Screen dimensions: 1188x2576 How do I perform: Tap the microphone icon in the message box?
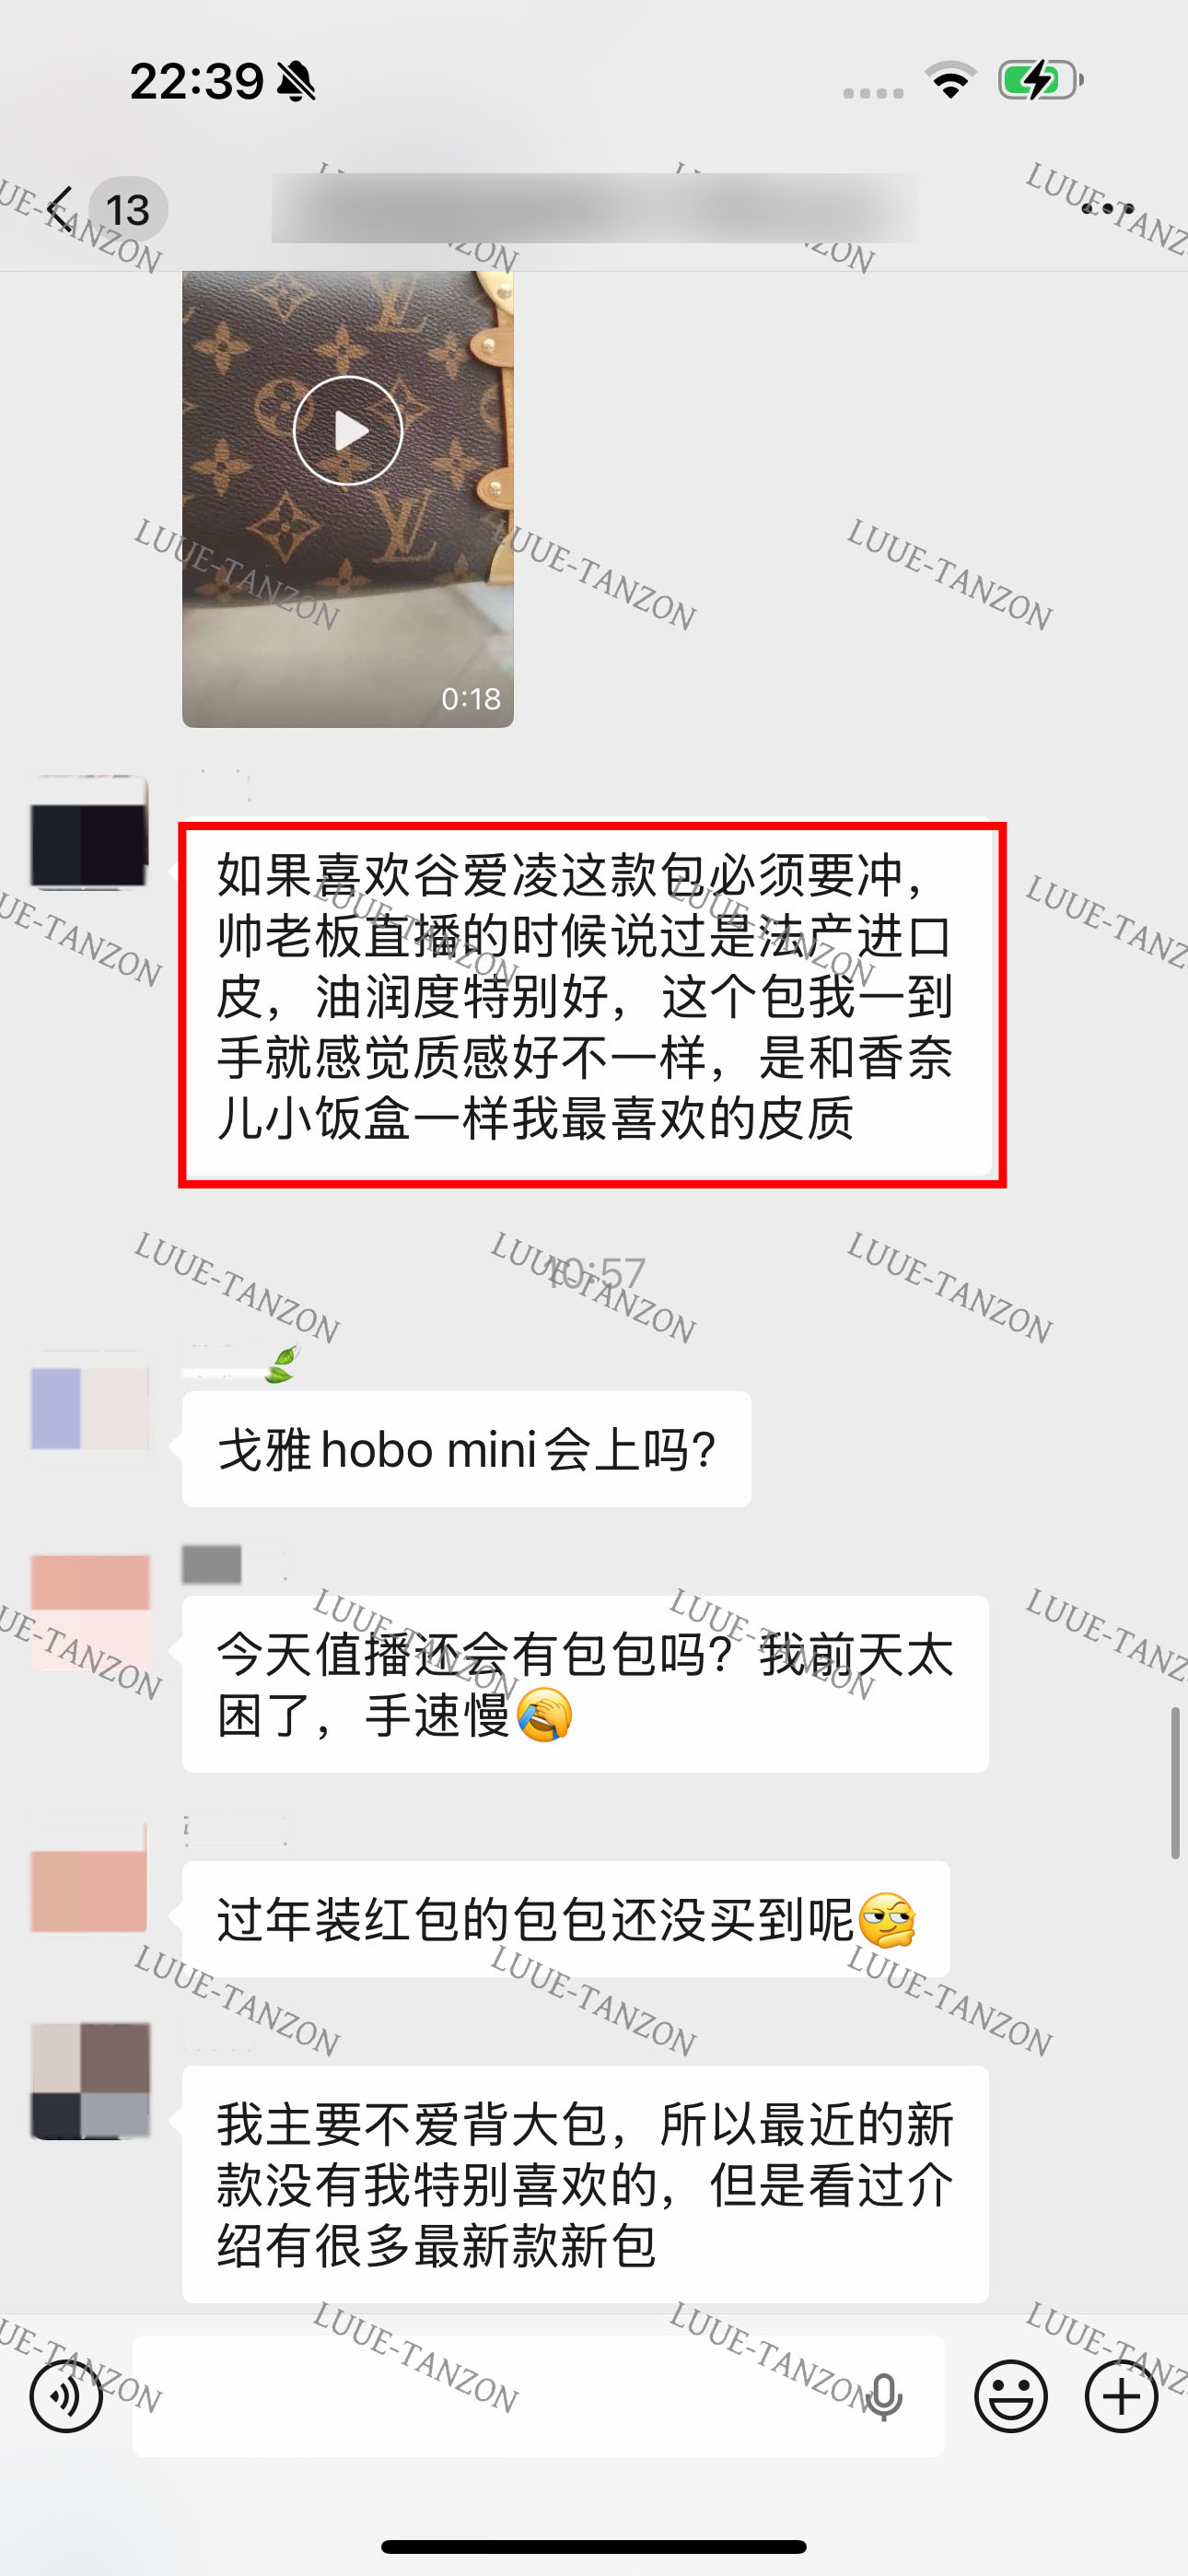(x=884, y=2396)
